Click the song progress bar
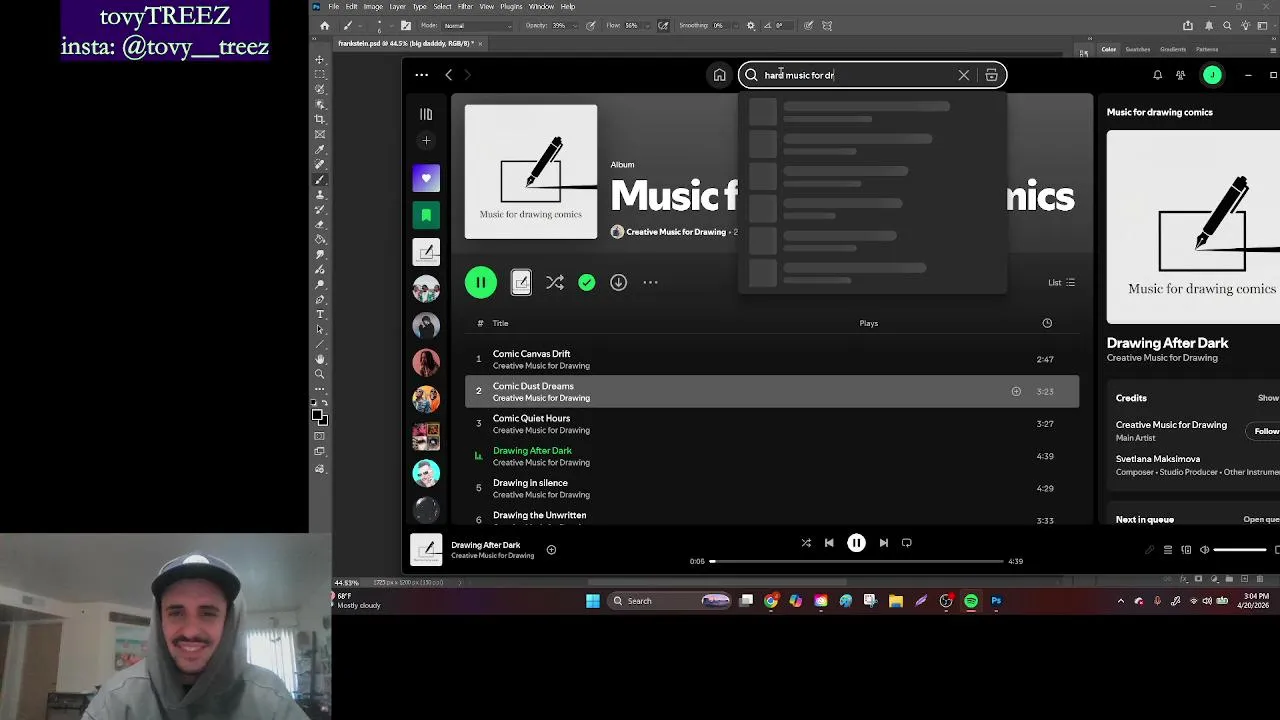This screenshot has height=720, width=1280. coord(856,561)
